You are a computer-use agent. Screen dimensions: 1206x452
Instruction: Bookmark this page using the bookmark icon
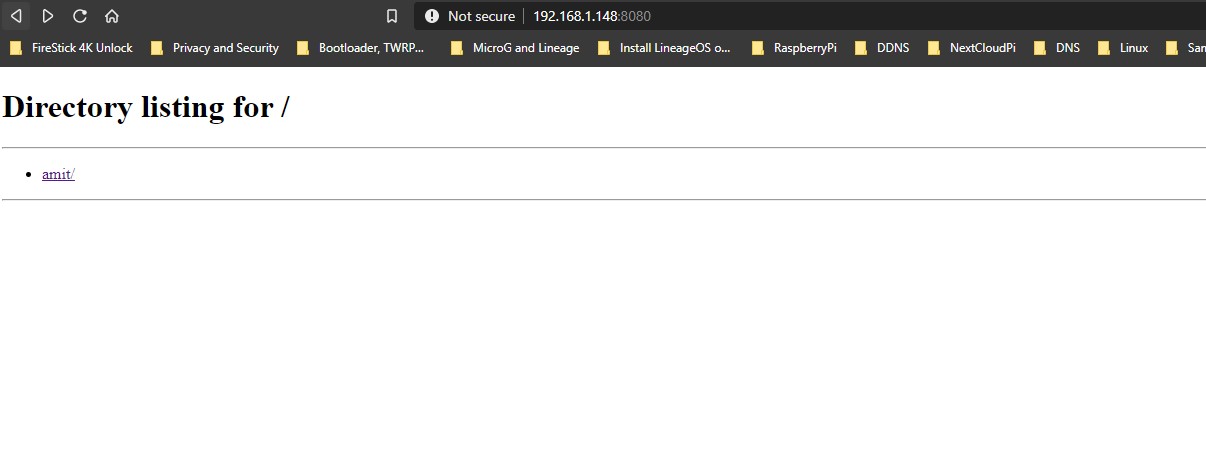(392, 16)
